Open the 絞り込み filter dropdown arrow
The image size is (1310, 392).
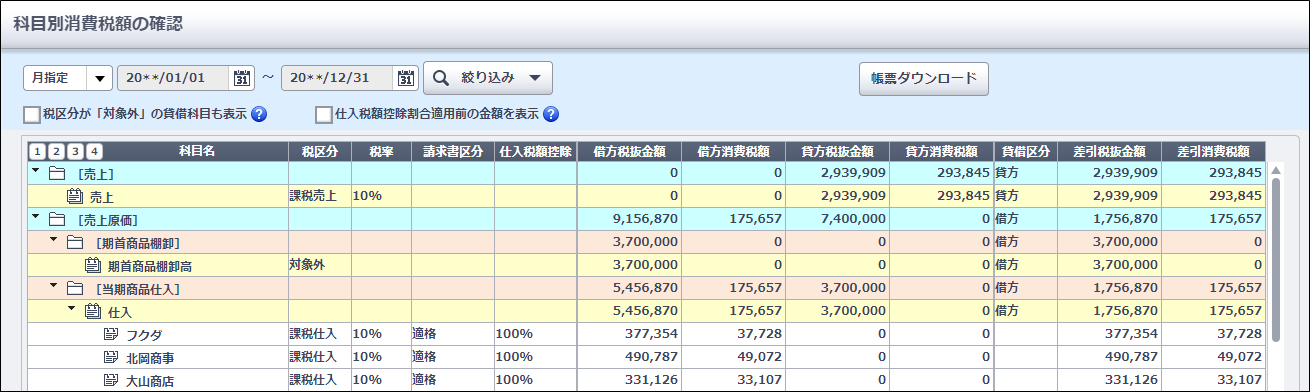(535, 78)
